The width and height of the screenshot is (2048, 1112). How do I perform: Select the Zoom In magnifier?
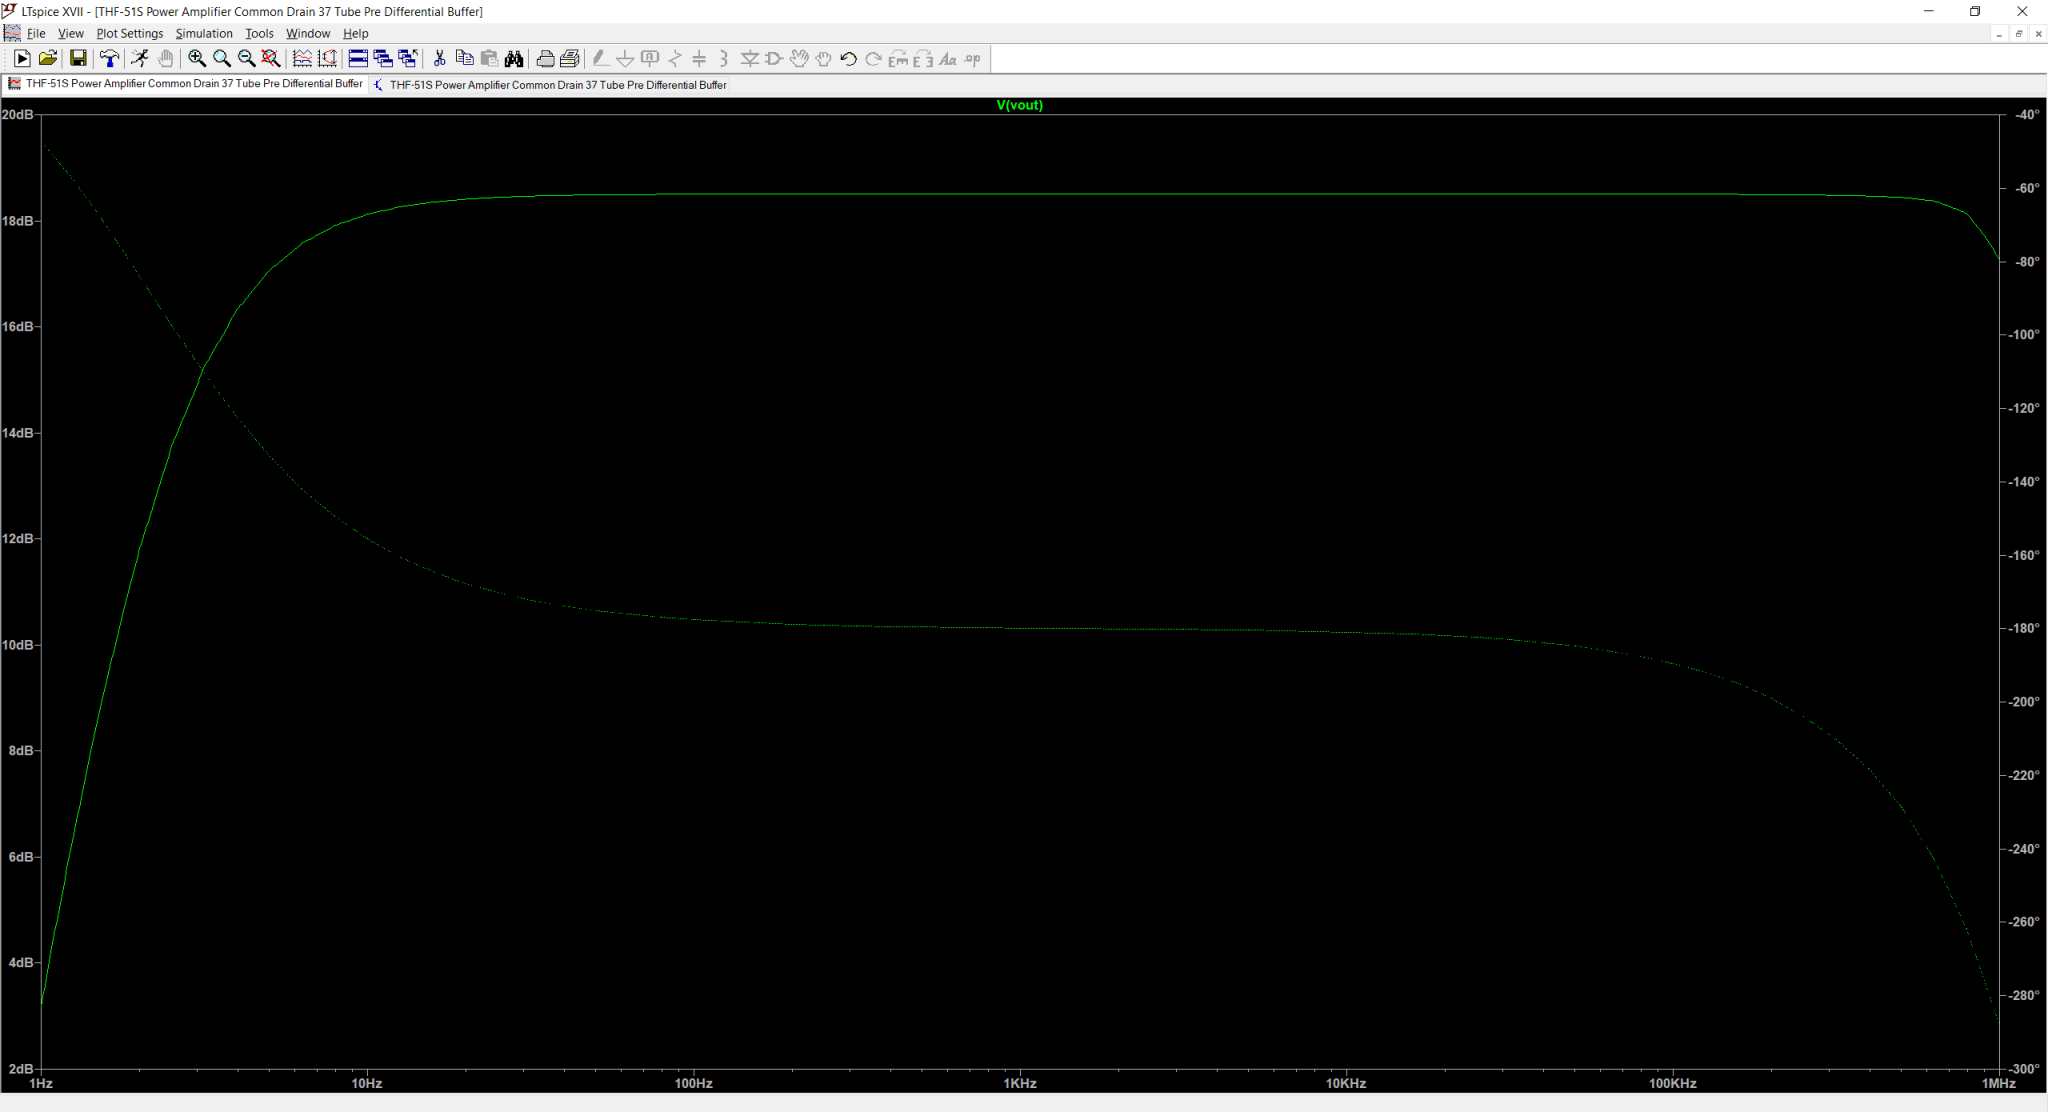(197, 59)
